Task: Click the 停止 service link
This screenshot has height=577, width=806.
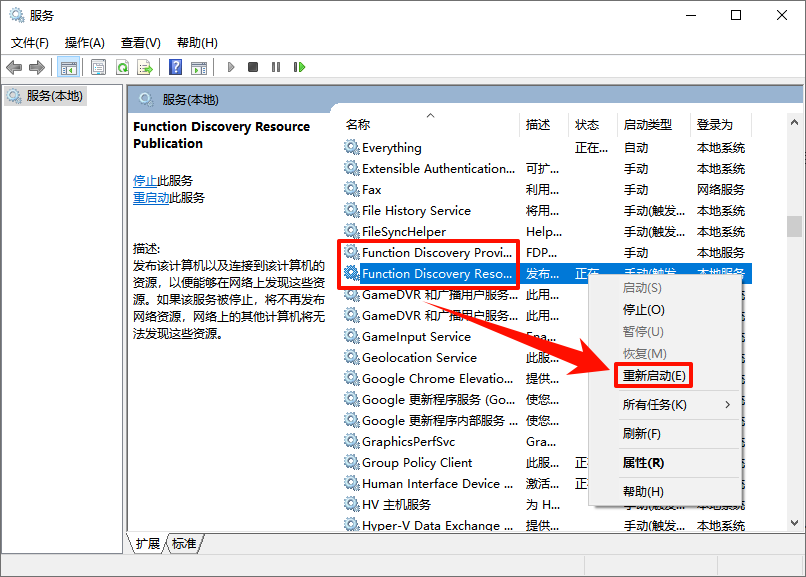Action: [x=145, y=181]
